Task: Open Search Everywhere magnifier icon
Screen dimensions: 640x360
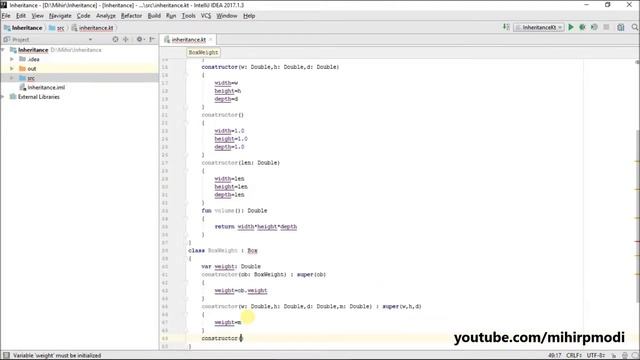Action: point(635,27)
